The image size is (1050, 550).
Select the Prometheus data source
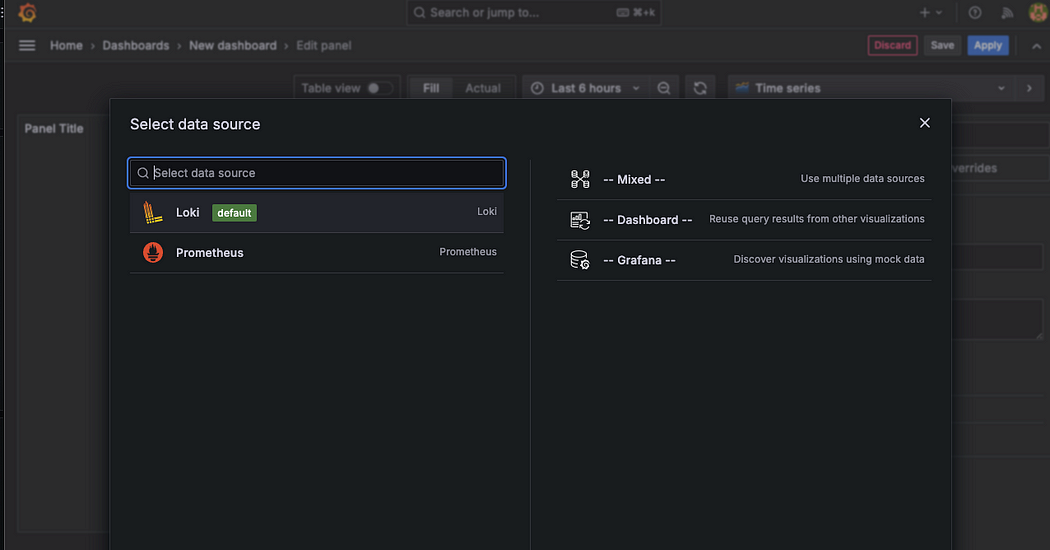point(317,253)
